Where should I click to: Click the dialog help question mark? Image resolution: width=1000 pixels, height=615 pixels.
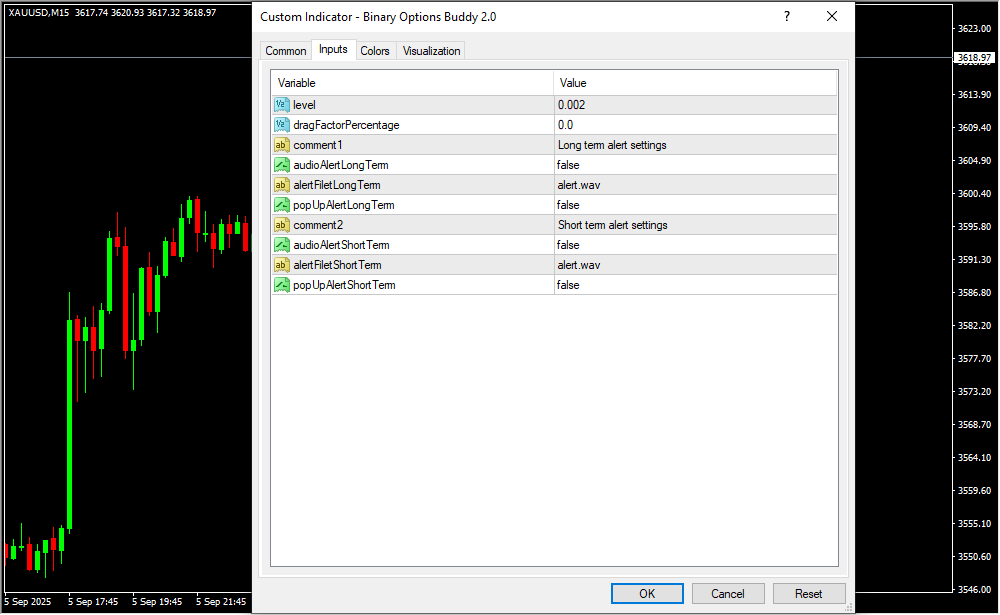[787, 17]
